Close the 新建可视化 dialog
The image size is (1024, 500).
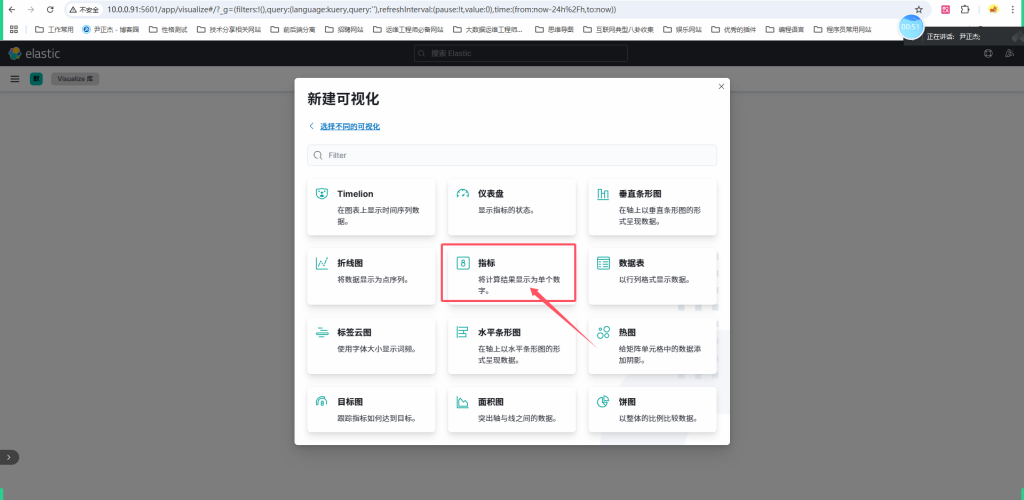click(721, 86)
